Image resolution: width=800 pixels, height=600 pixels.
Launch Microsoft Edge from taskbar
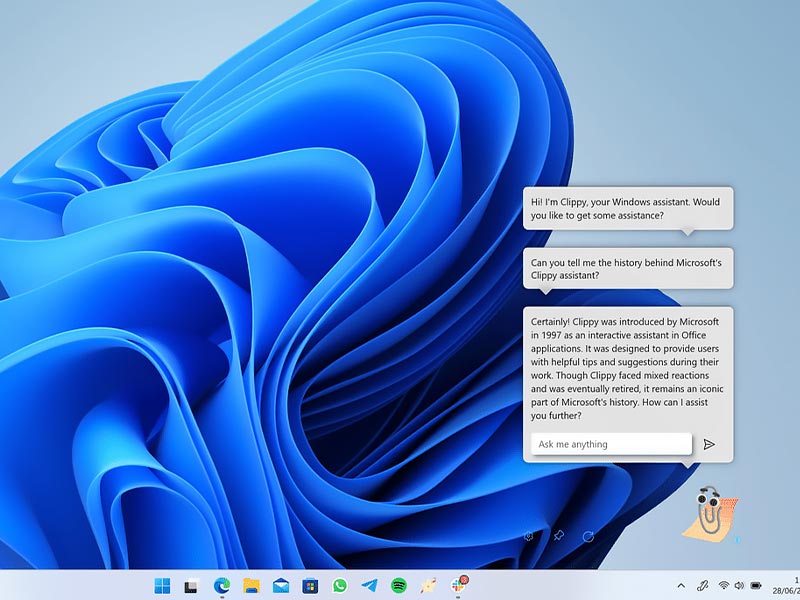[x=221, y=585]
